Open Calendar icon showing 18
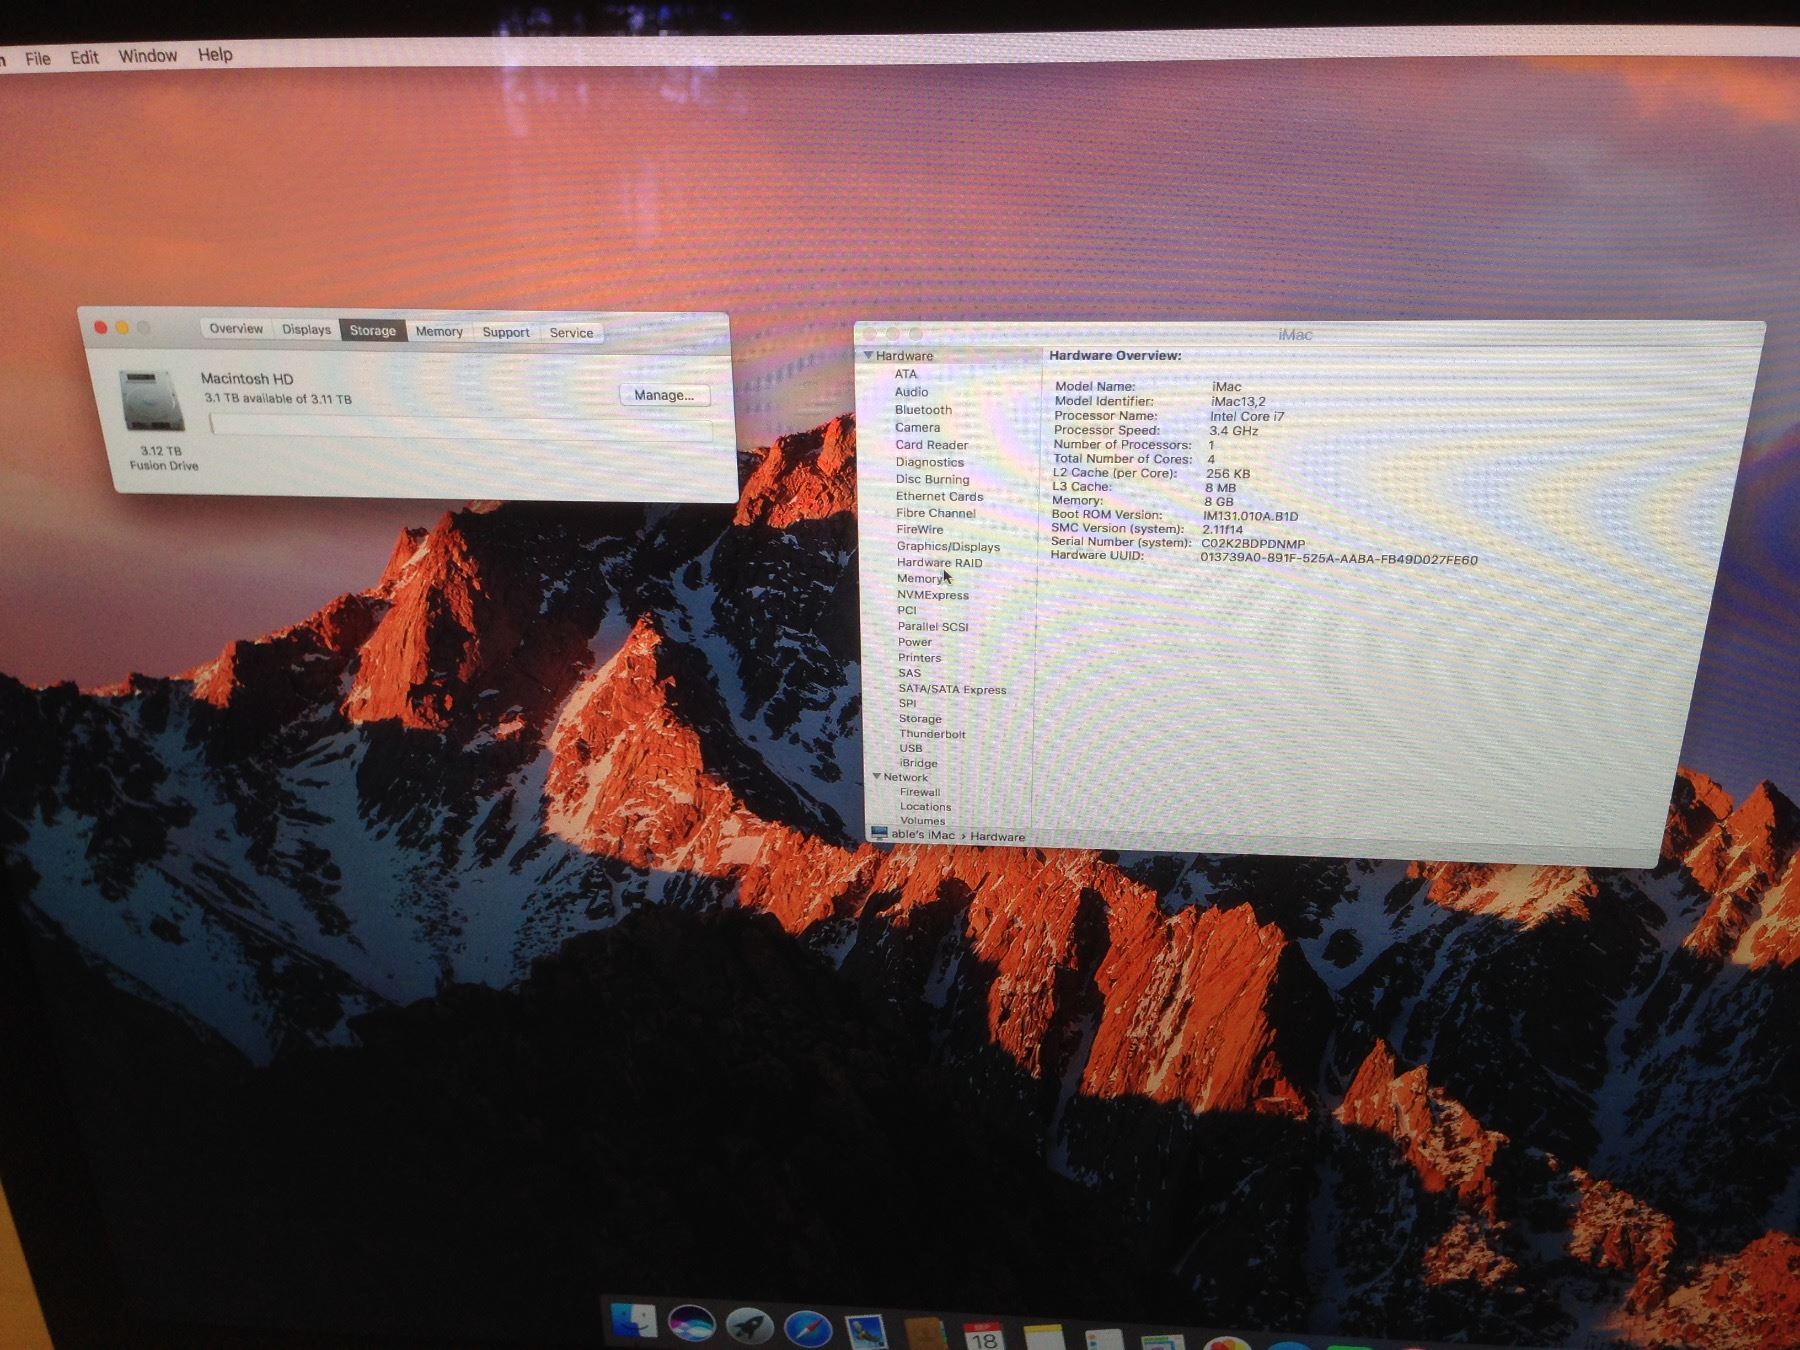The width and height of the screenshot is (1800, 1350). click(983, 1336)
